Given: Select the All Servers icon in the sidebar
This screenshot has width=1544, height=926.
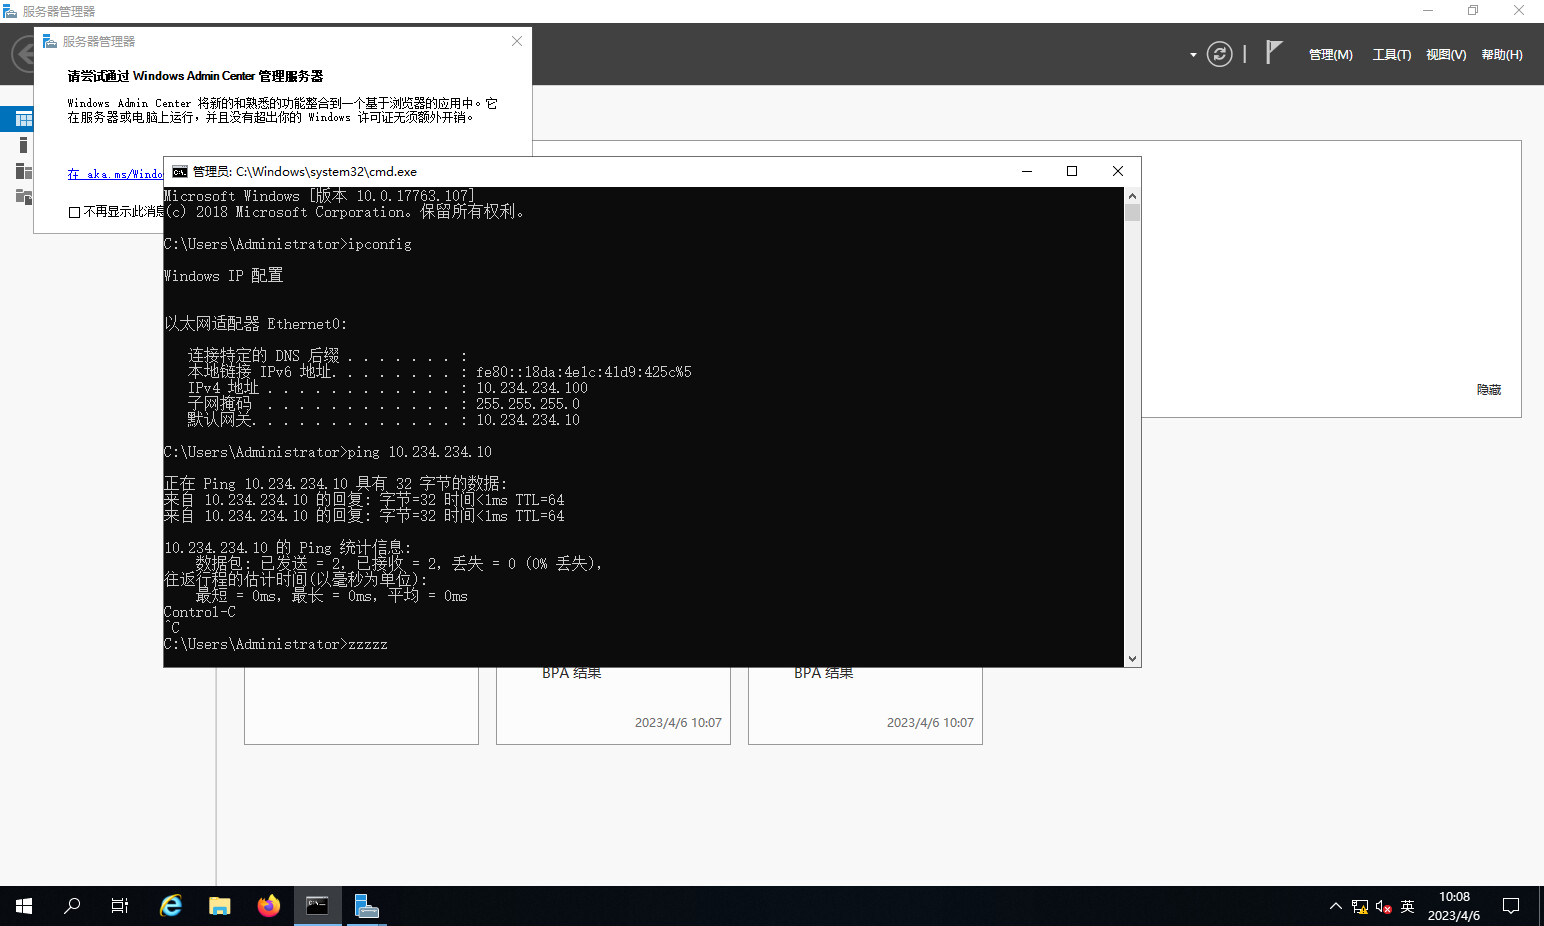Looking at the screenshot, I should (x=23, y=171).
